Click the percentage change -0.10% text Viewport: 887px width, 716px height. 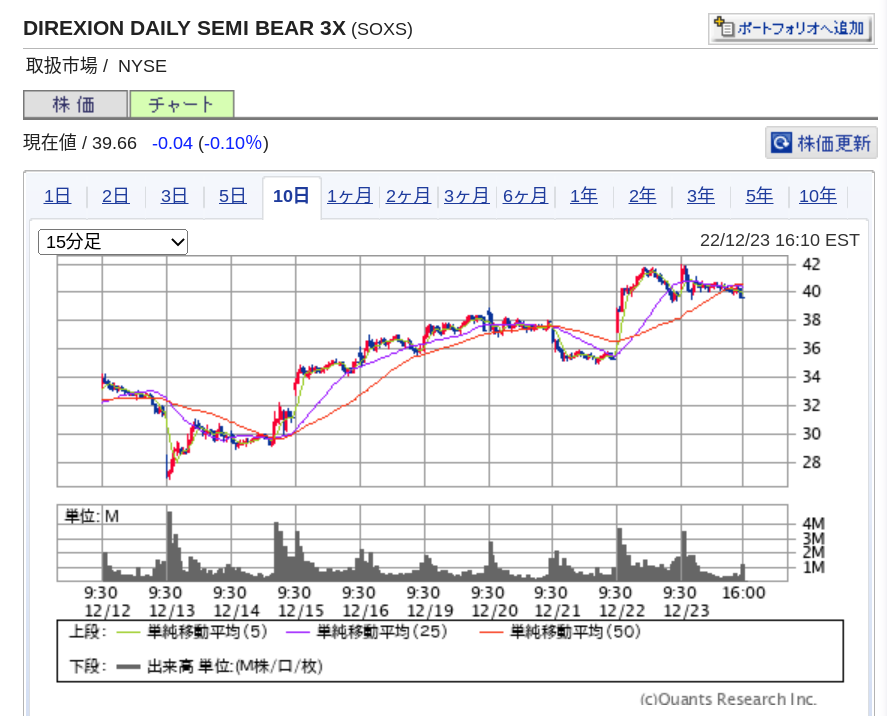233,143
